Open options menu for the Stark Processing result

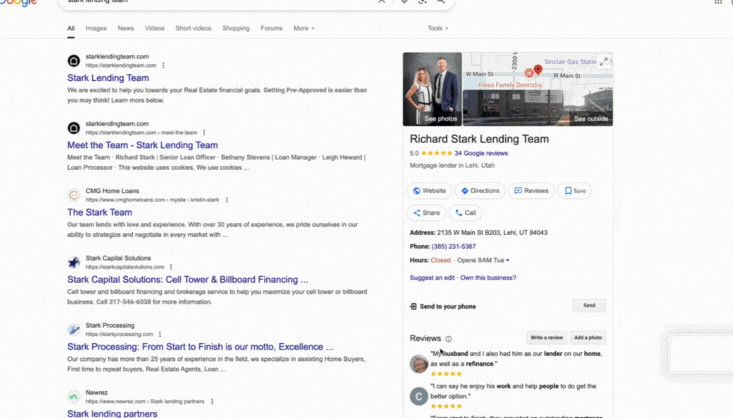tap(160, 334)
